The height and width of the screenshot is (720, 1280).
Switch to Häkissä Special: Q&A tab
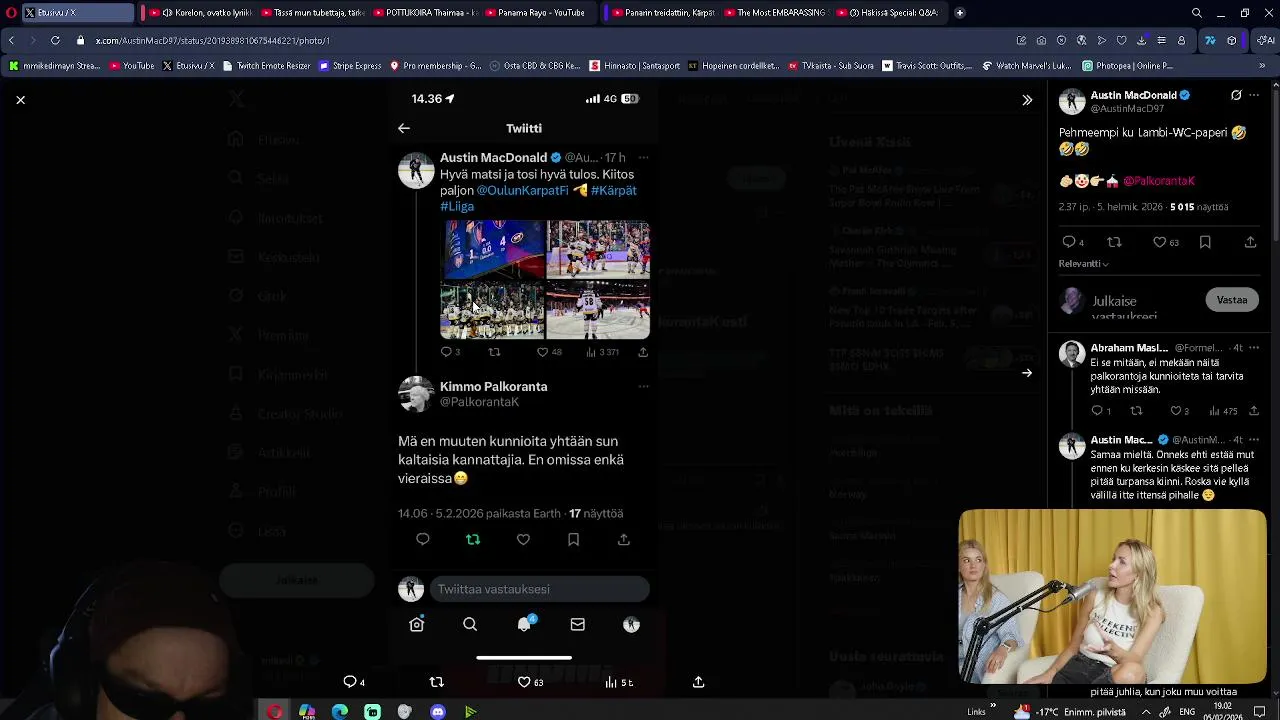pyautogui.click(x=887, y=13)
